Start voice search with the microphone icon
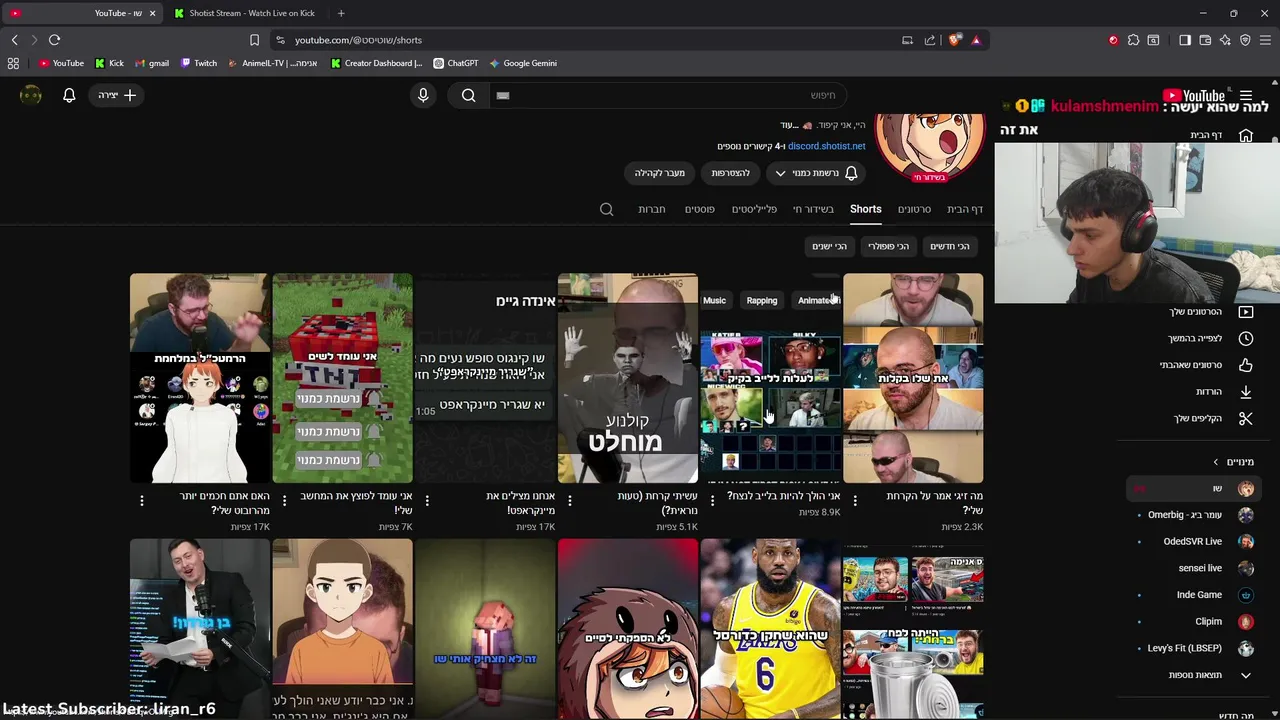Viewport: 1280px width, 720px height. [423, 95]
